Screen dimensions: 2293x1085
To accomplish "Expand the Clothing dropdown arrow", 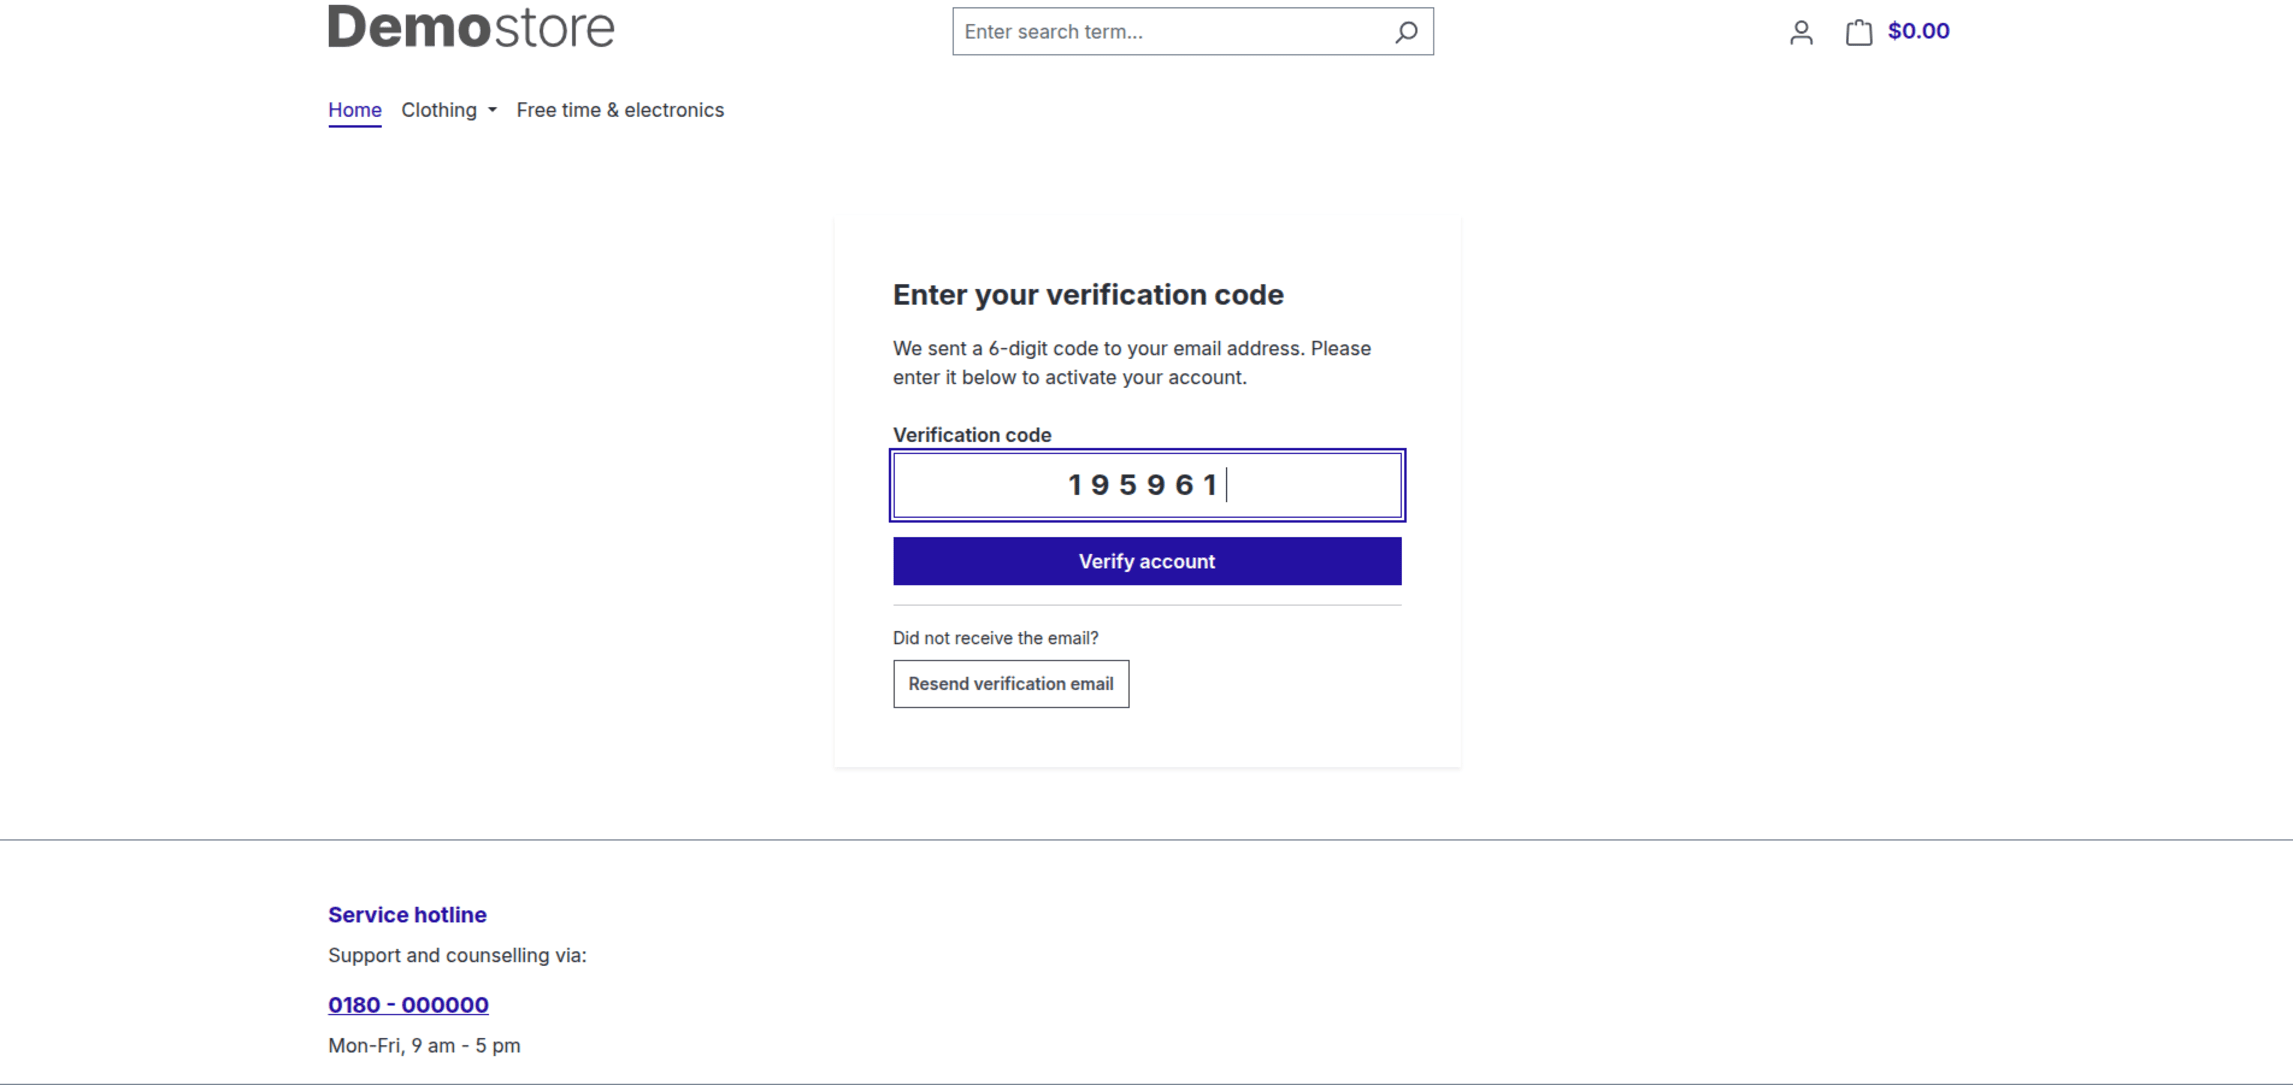I will pos(492,111).
